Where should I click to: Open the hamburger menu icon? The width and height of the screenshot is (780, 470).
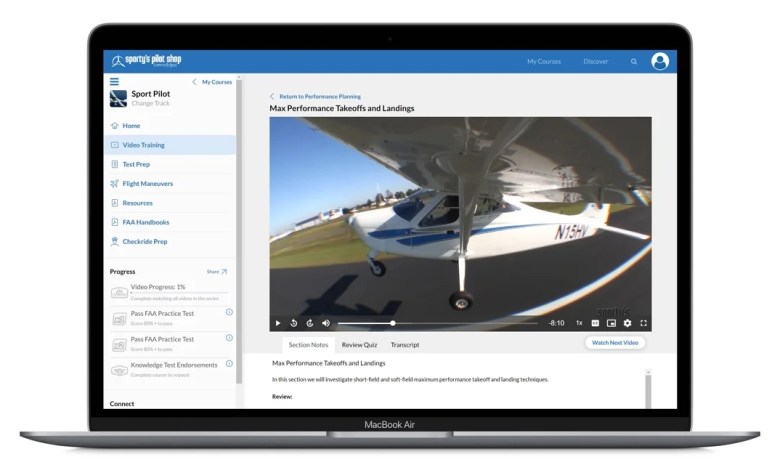pos(114,82)
